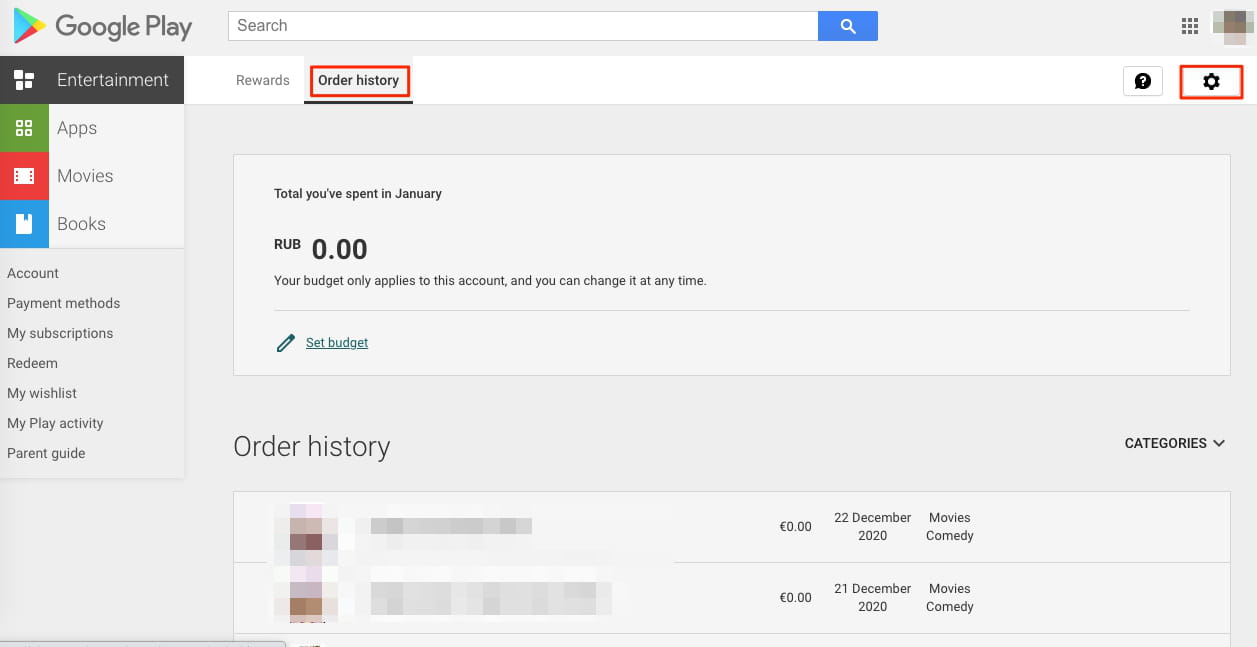This screenshot has width=1257, height=647.
Task: Click inside the Search input field
Action: 522,26
